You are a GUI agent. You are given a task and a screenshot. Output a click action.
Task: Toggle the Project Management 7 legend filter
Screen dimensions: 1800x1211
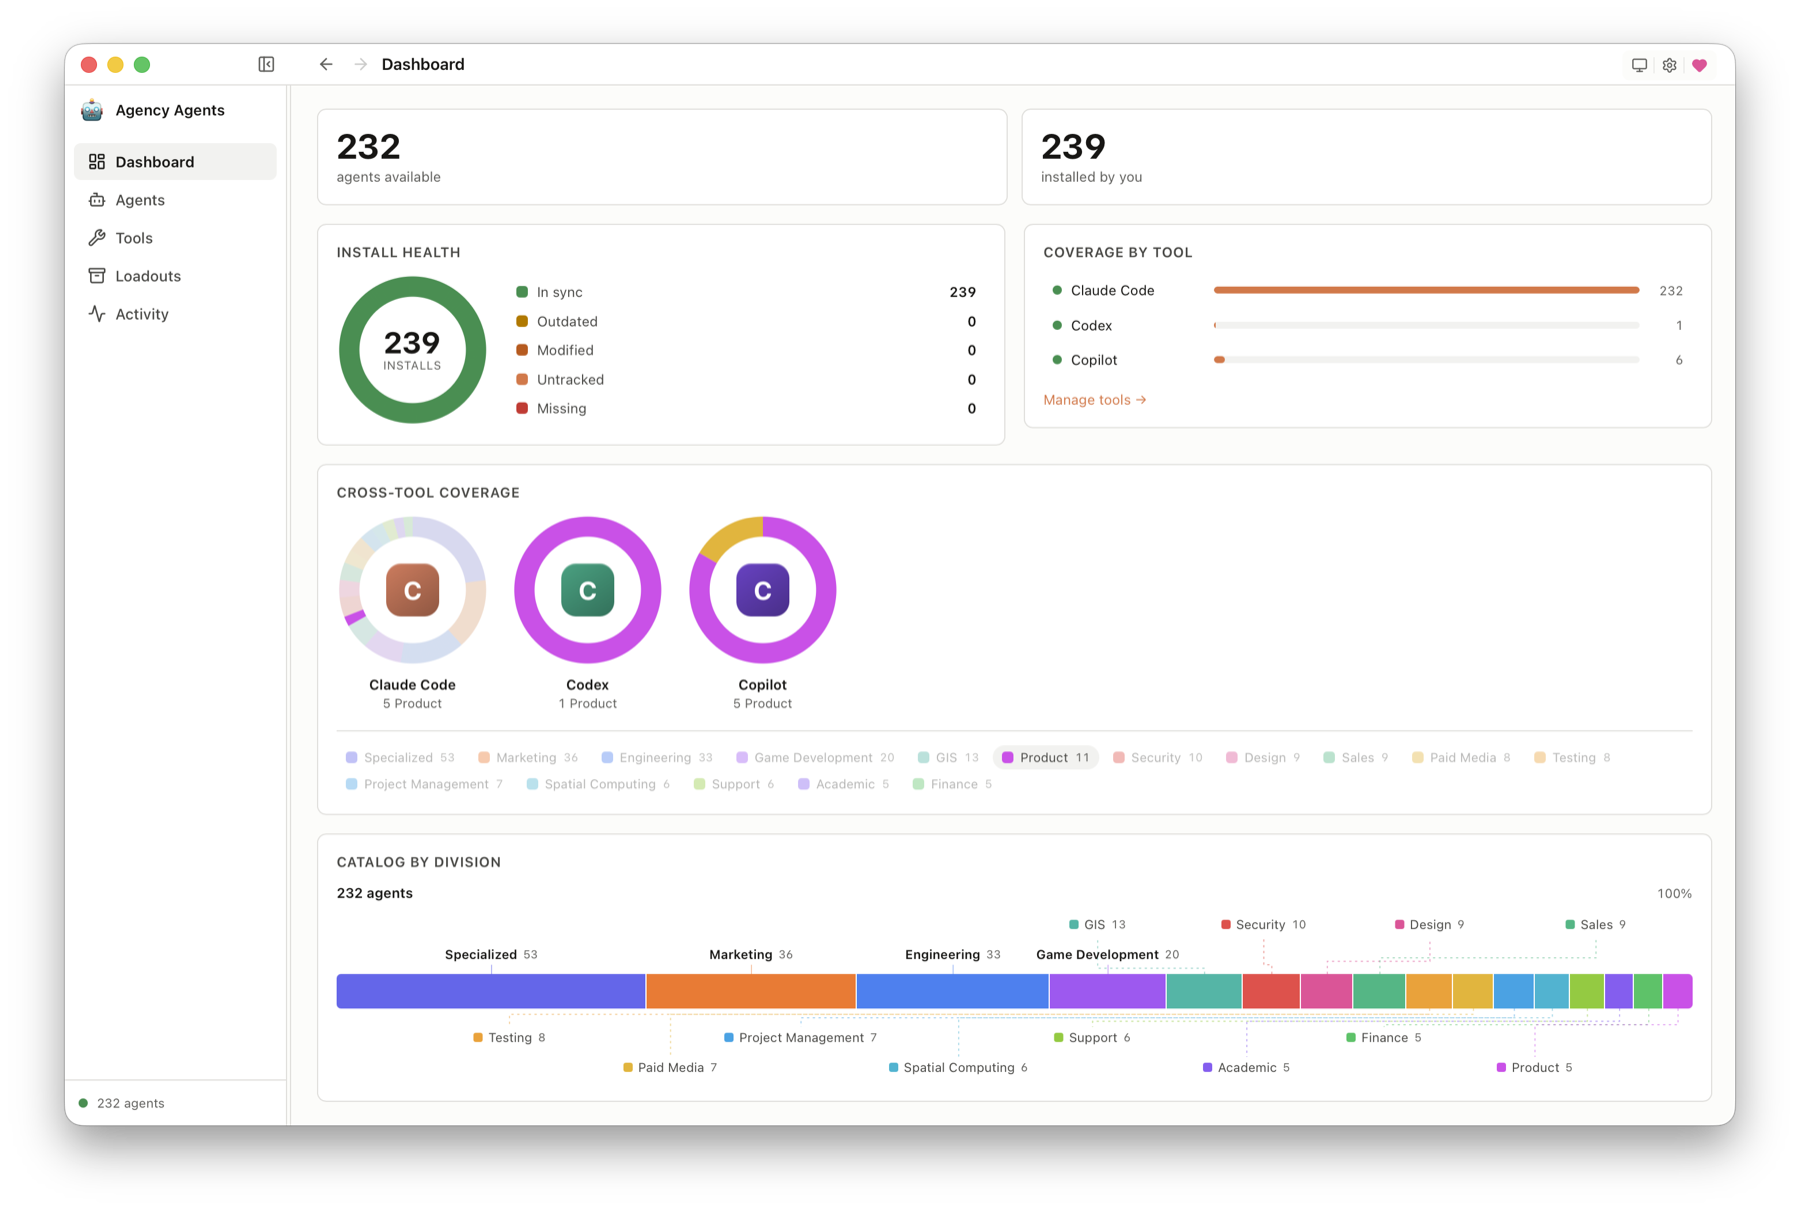tap(424, 785)
